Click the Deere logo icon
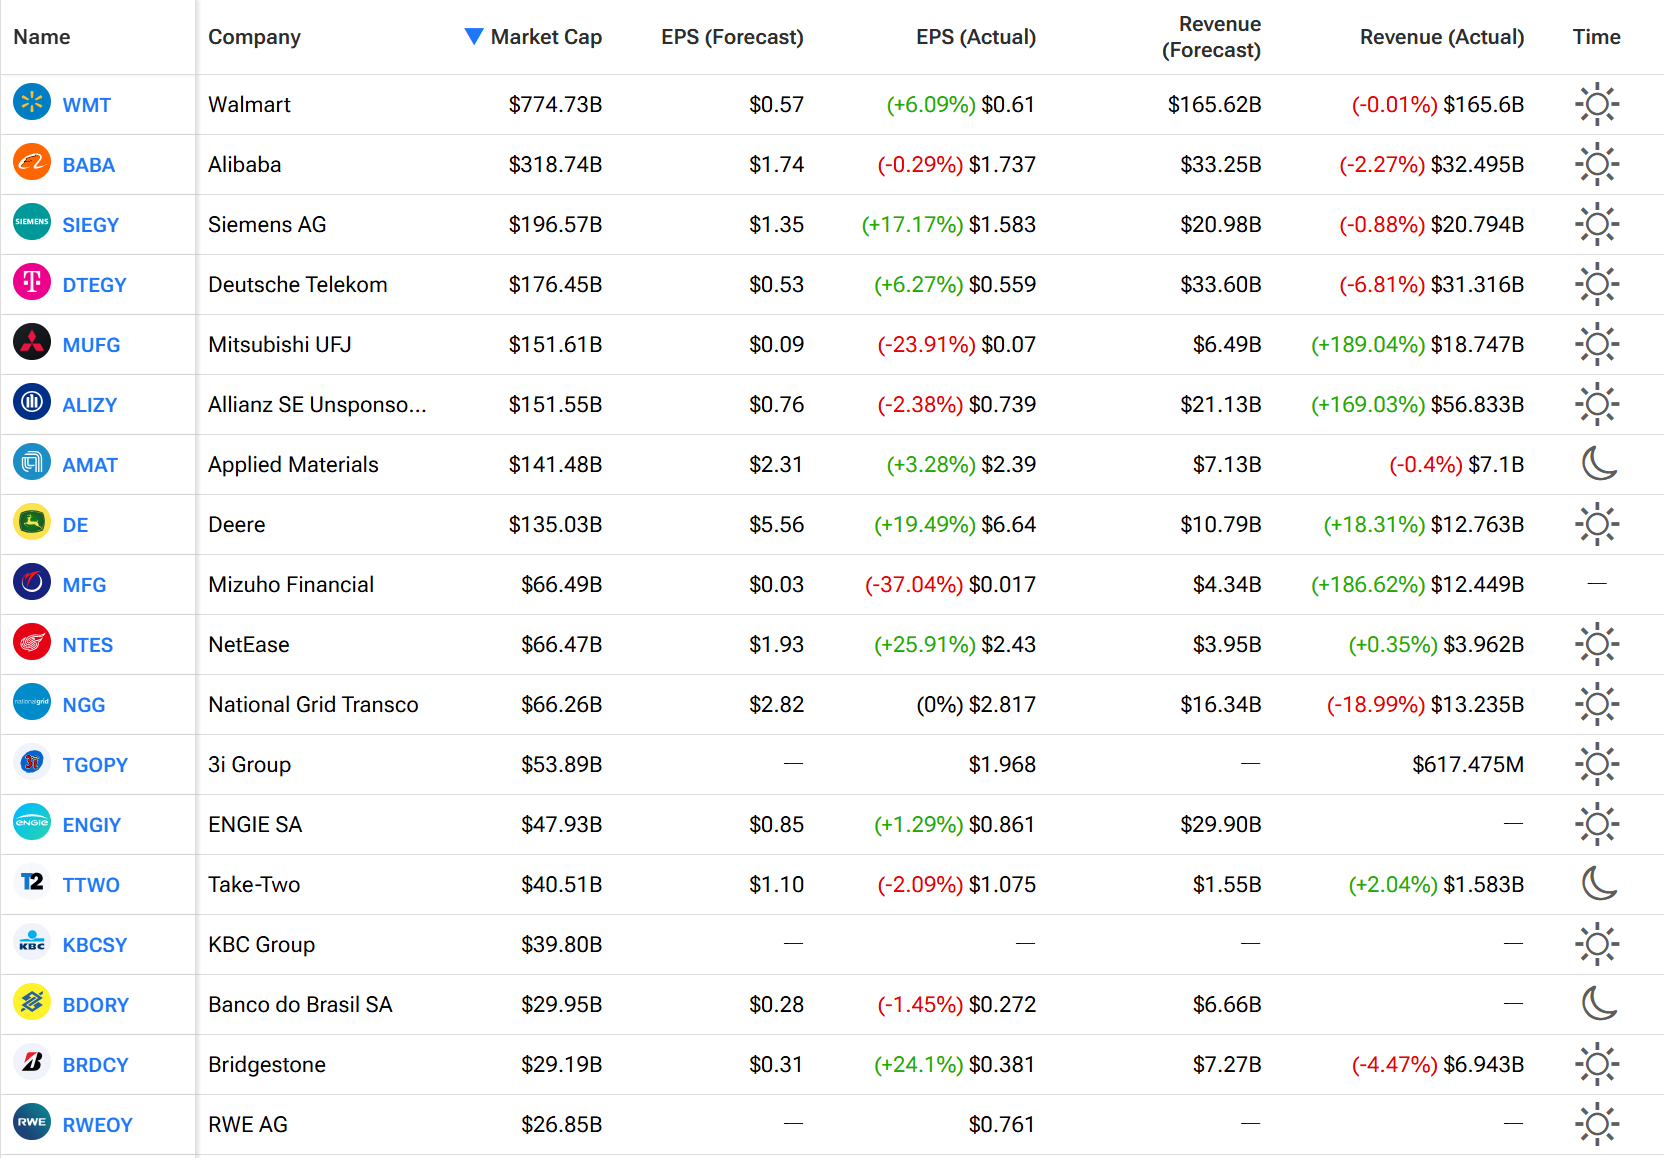 click(32, 522)
